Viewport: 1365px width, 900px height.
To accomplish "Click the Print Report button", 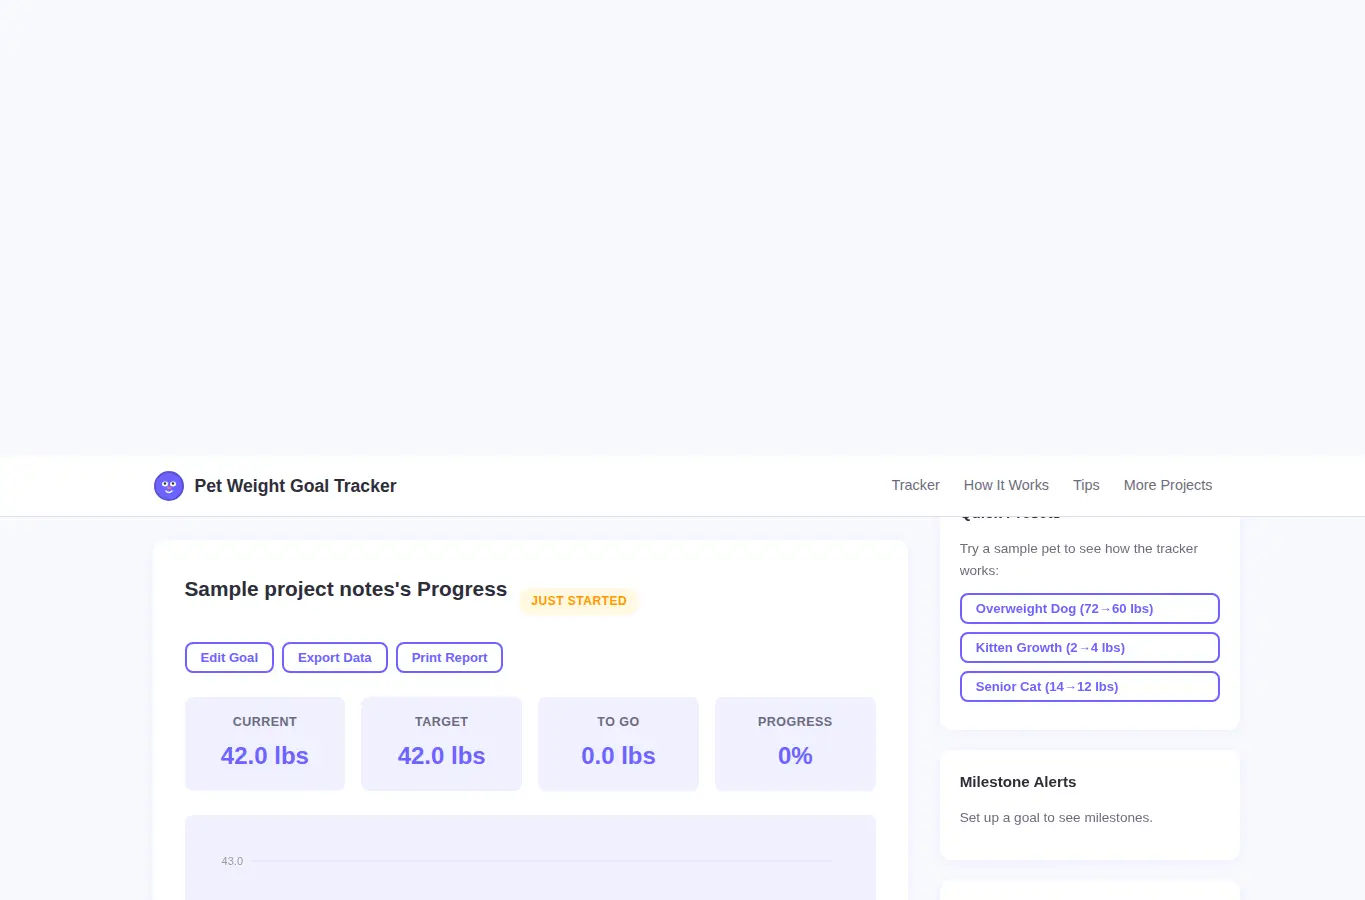I will [x=449, y=657].
